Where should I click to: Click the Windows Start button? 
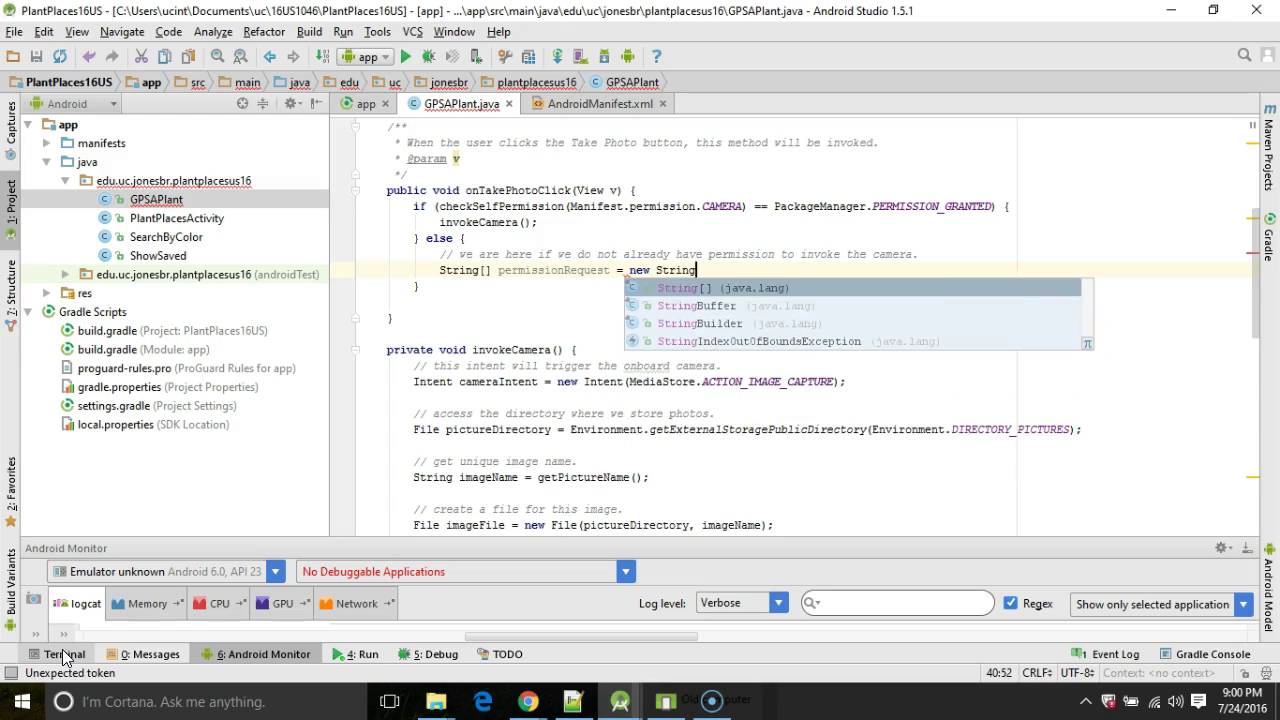[x=22, y=701]
